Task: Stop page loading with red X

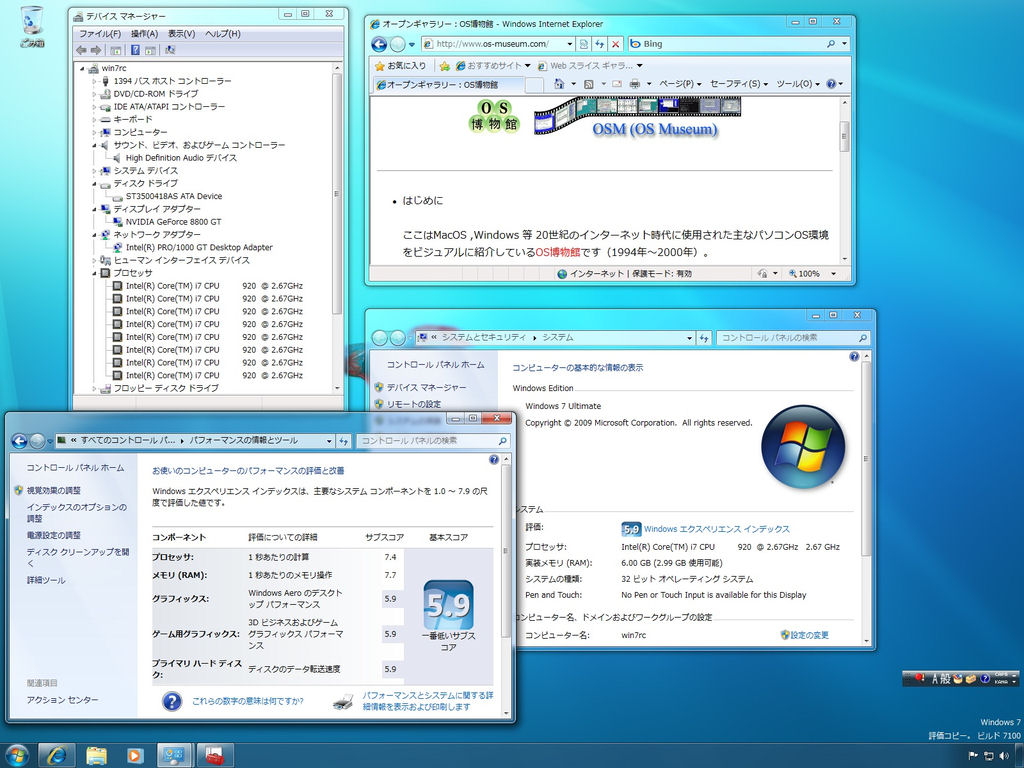Action: coord(615,44)
